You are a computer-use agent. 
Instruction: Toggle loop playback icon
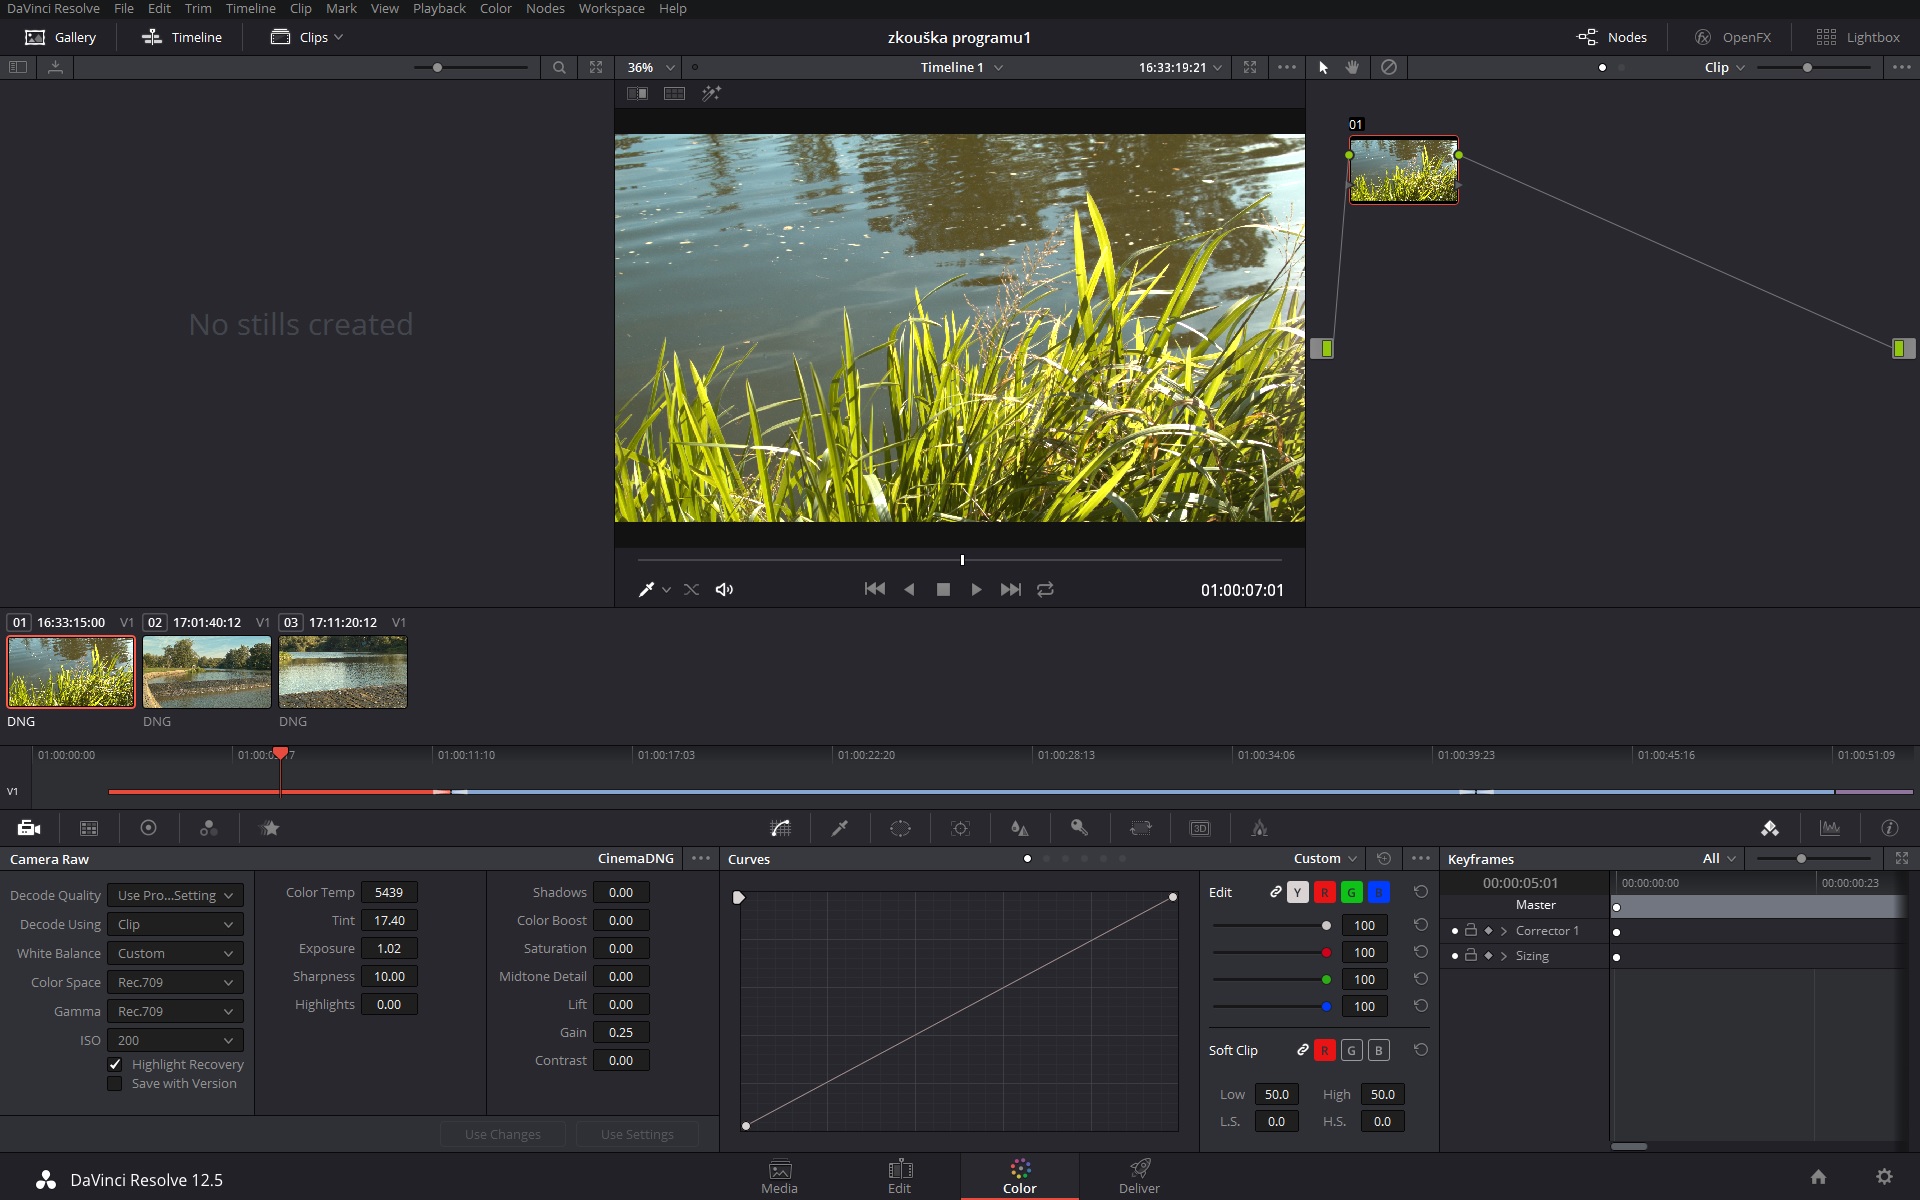point(1045,590)
